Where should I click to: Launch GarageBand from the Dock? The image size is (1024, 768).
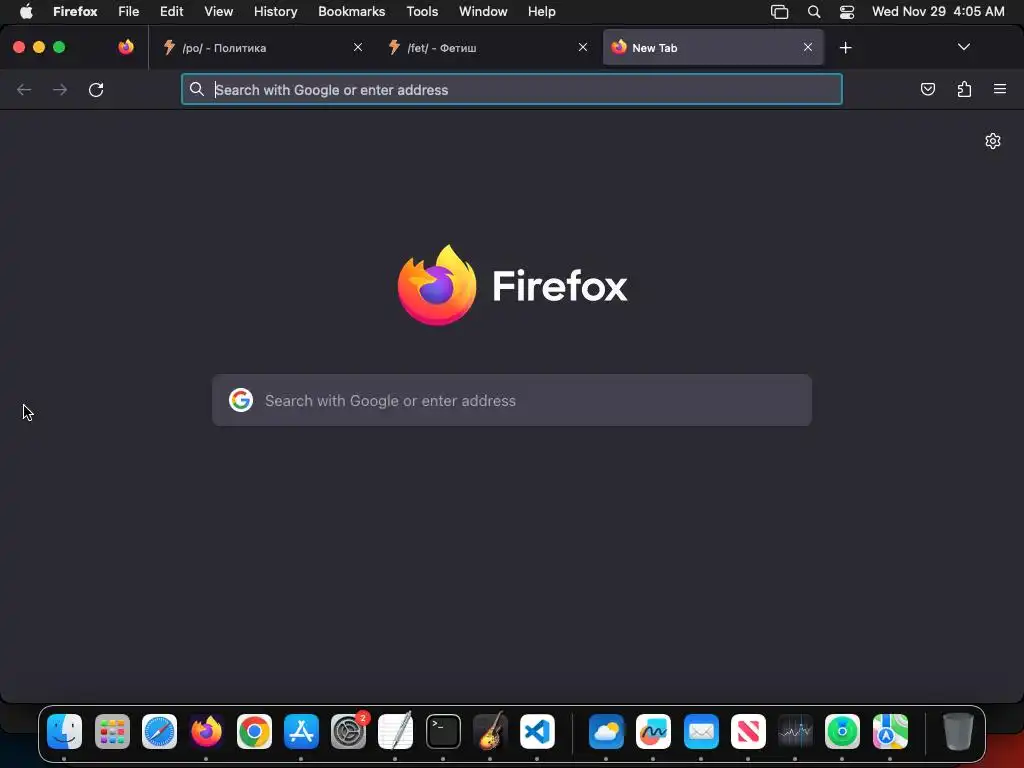pos(490,731)
